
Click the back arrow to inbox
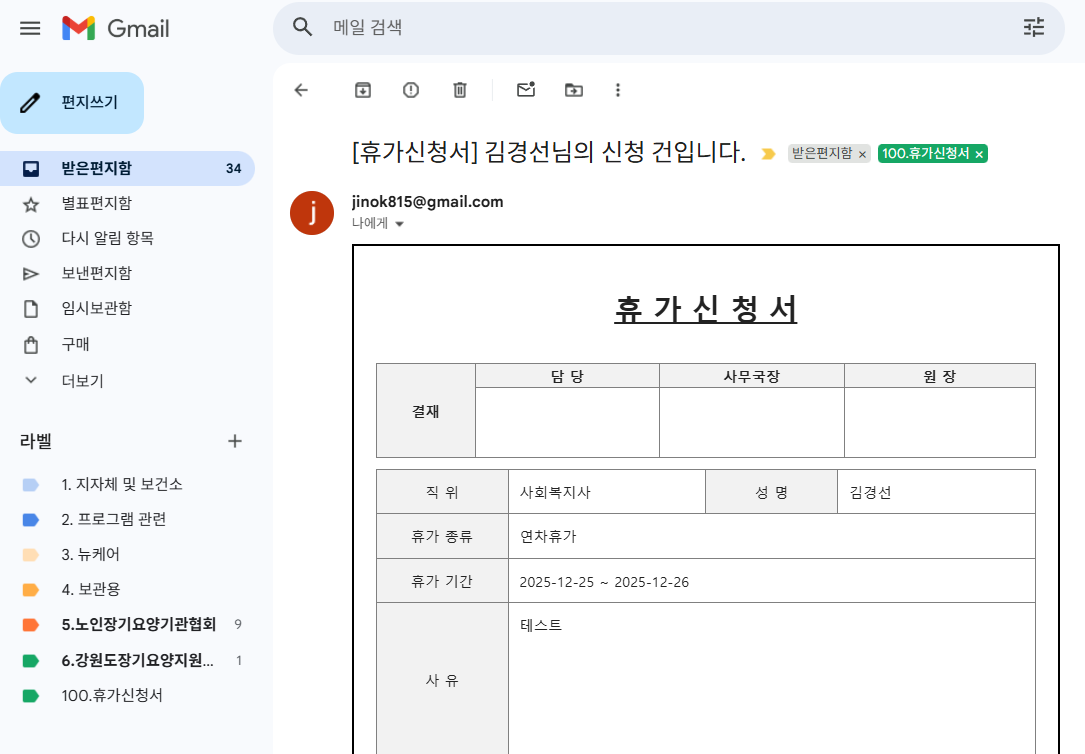point(301,90)
